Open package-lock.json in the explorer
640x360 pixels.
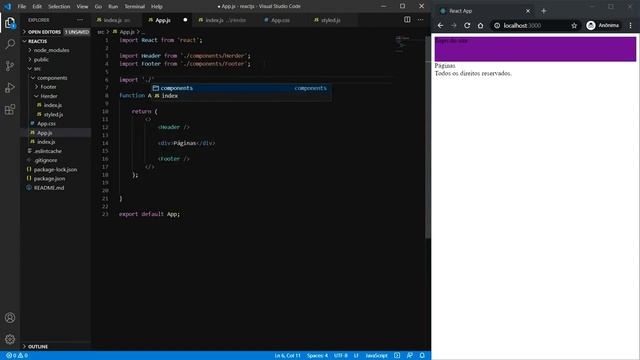pos(55,169)
